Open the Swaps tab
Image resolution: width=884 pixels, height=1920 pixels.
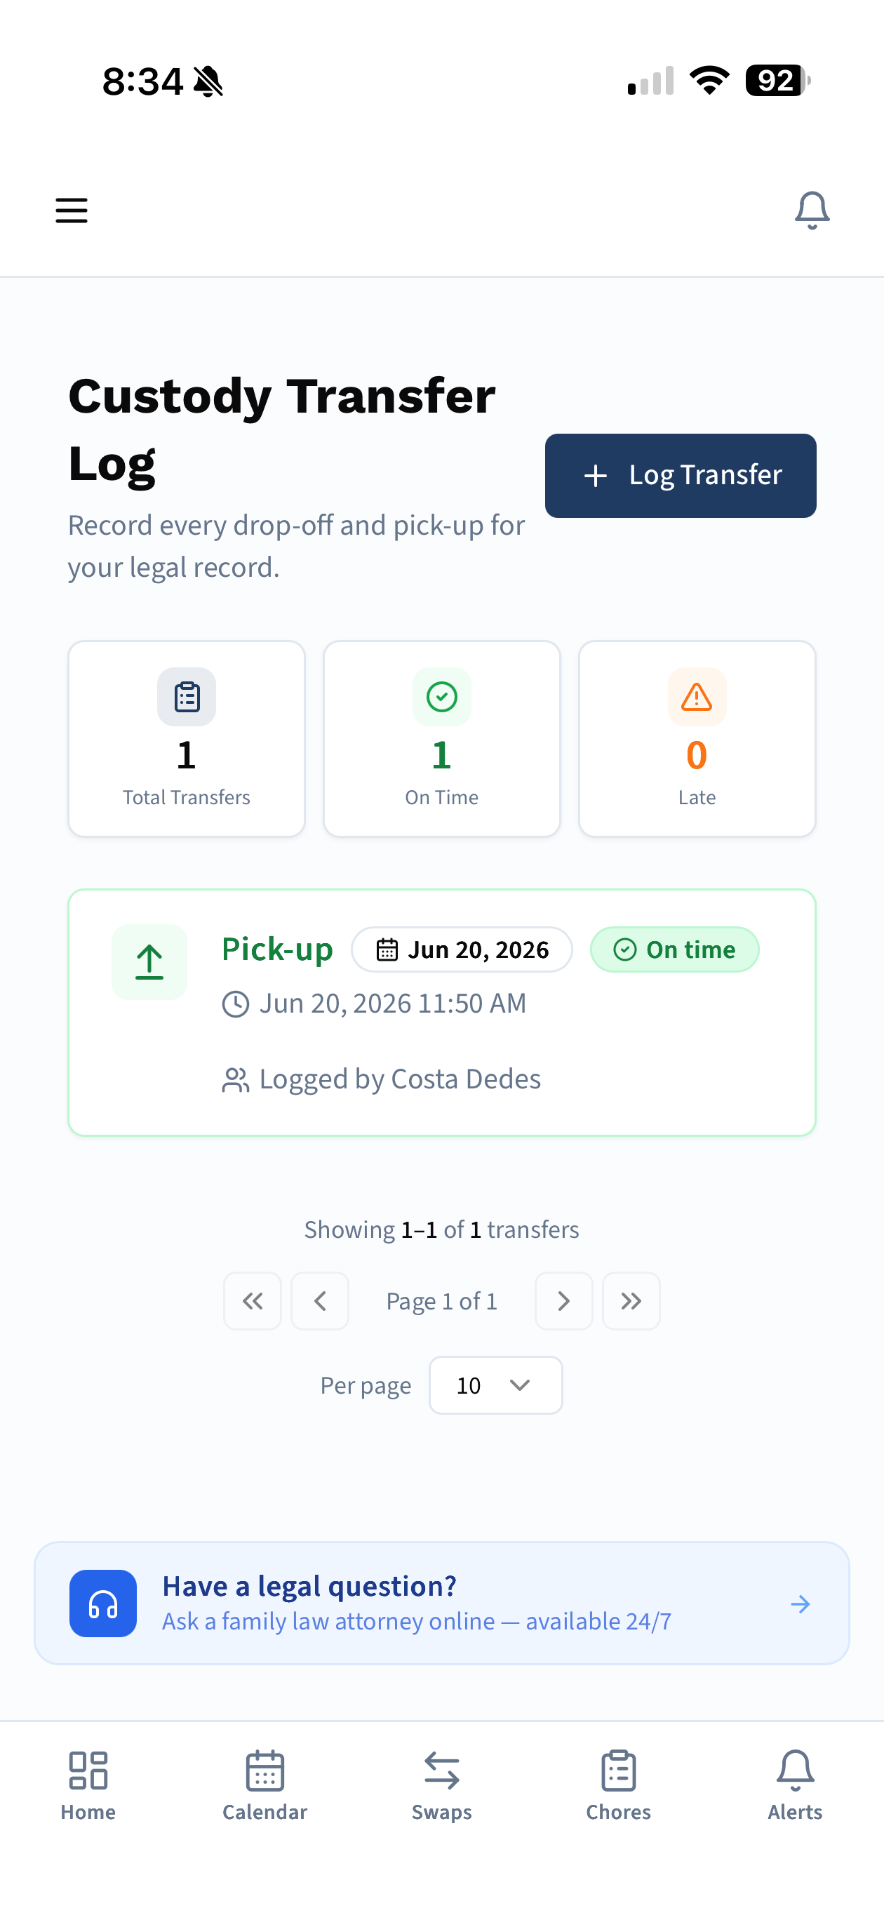coord(442,1786)
